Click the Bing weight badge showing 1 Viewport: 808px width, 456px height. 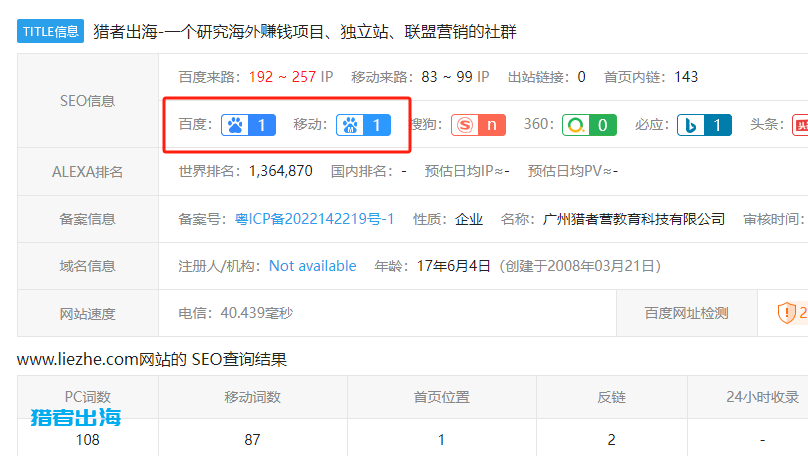[x=704, y=125]
